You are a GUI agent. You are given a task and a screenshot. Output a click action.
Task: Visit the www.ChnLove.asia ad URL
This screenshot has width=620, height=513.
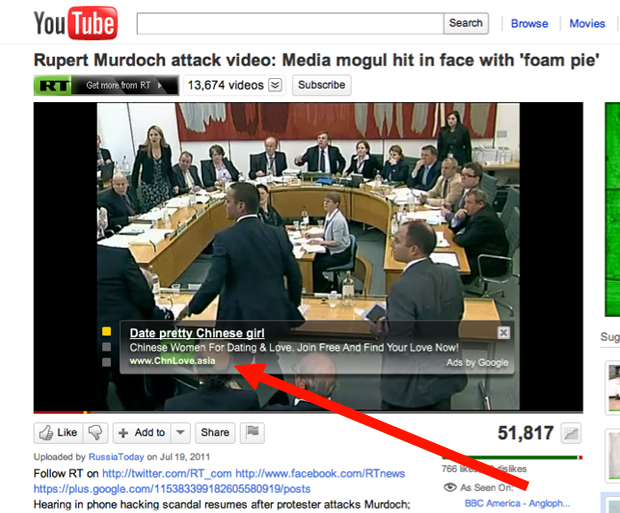pyautogui.click(x=172, y=361)
